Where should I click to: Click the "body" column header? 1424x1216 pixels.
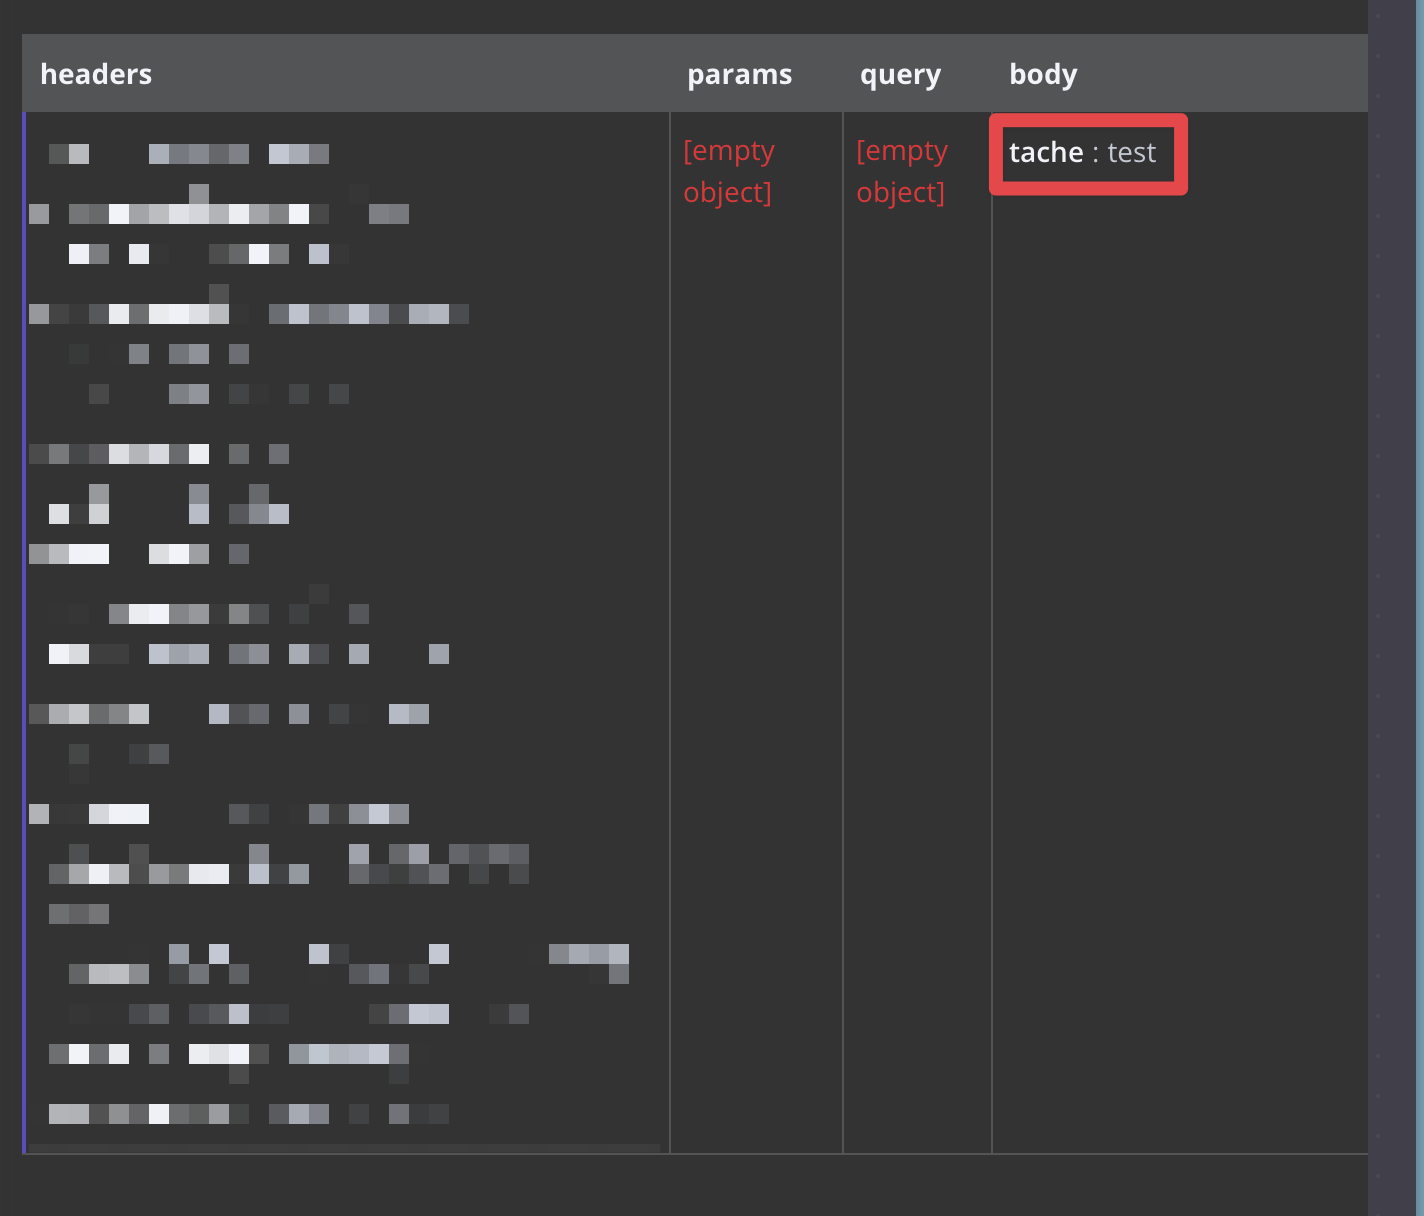tap(1043, 74)
